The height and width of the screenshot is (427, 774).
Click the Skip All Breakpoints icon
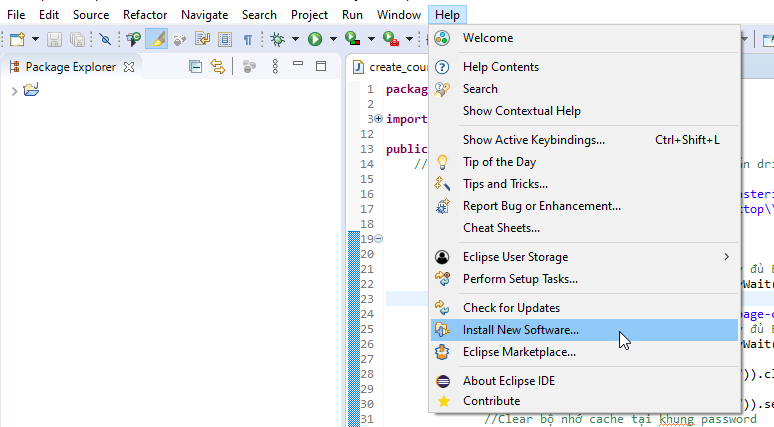(105, 39)
